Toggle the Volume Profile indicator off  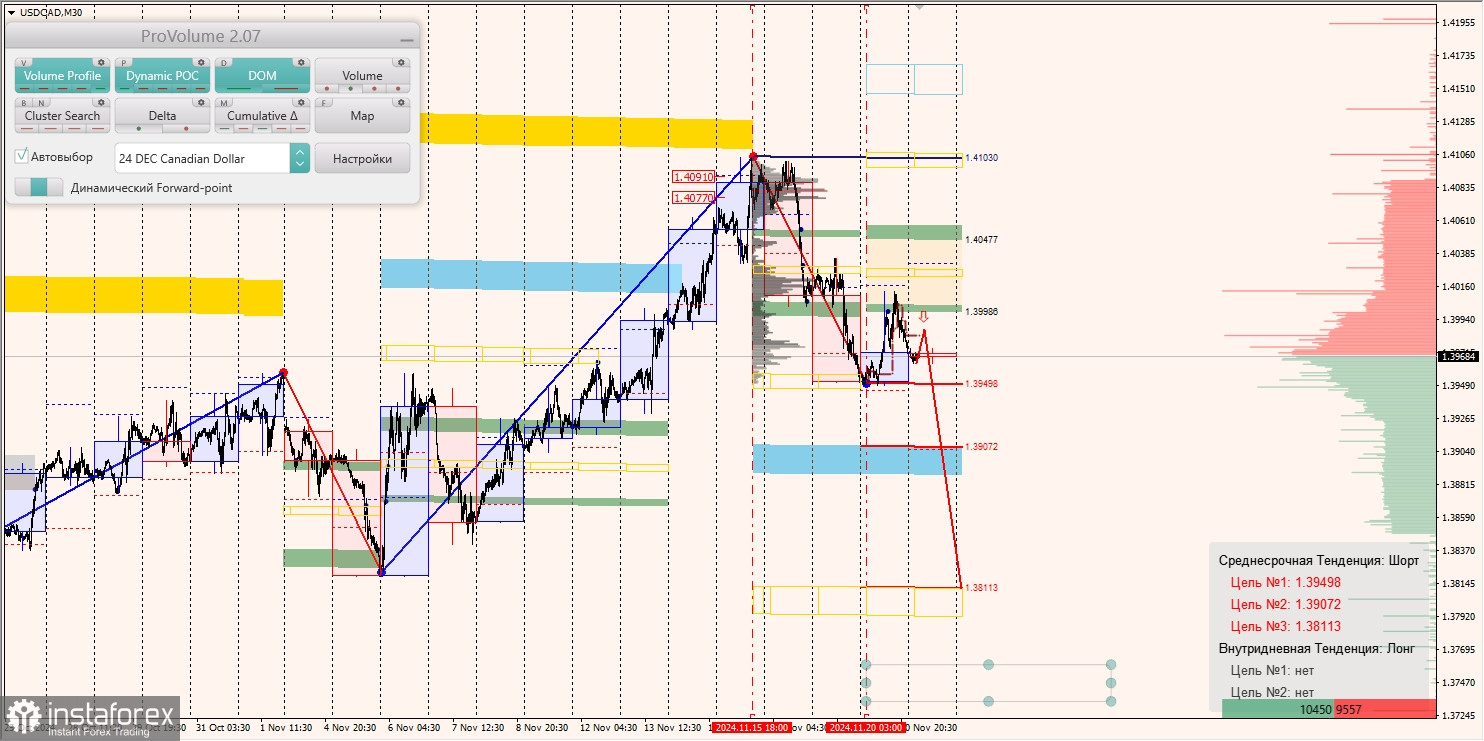point(63,75)
